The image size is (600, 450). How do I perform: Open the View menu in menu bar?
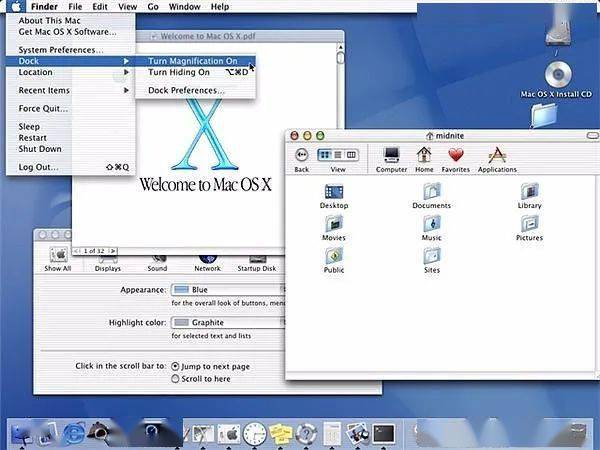127,7
